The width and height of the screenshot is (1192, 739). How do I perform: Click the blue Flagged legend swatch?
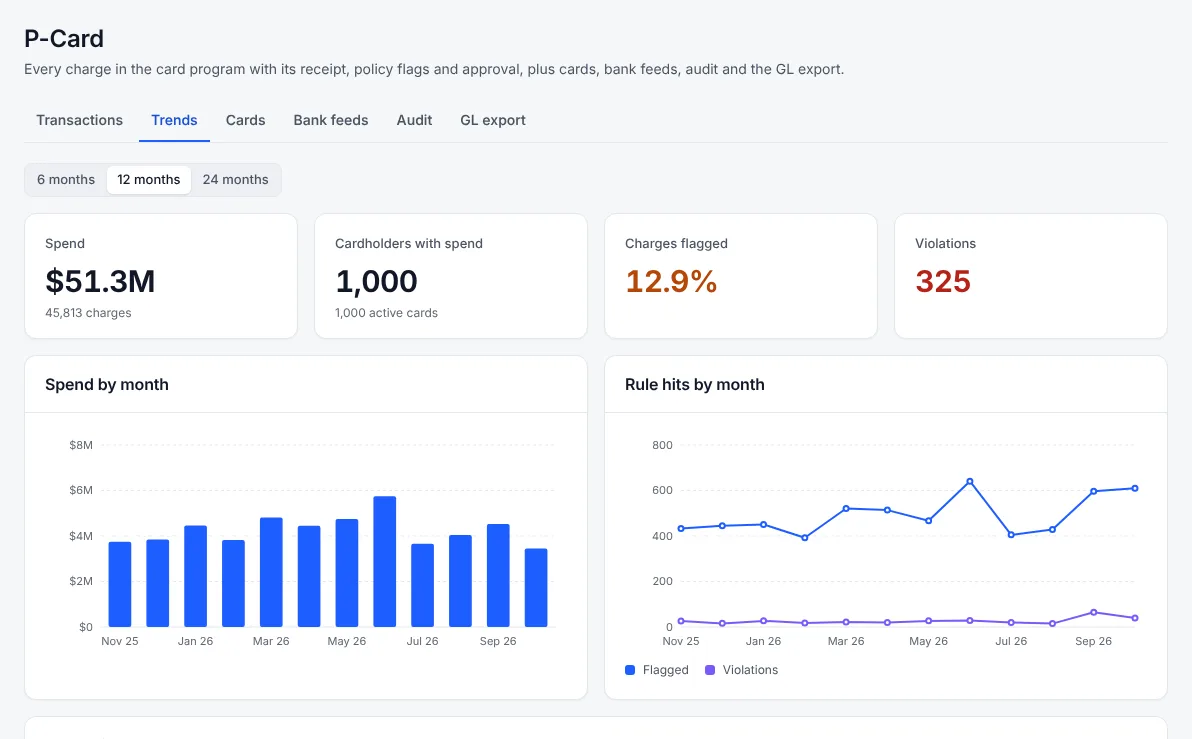pyautogui.click(x=629, y=670)
